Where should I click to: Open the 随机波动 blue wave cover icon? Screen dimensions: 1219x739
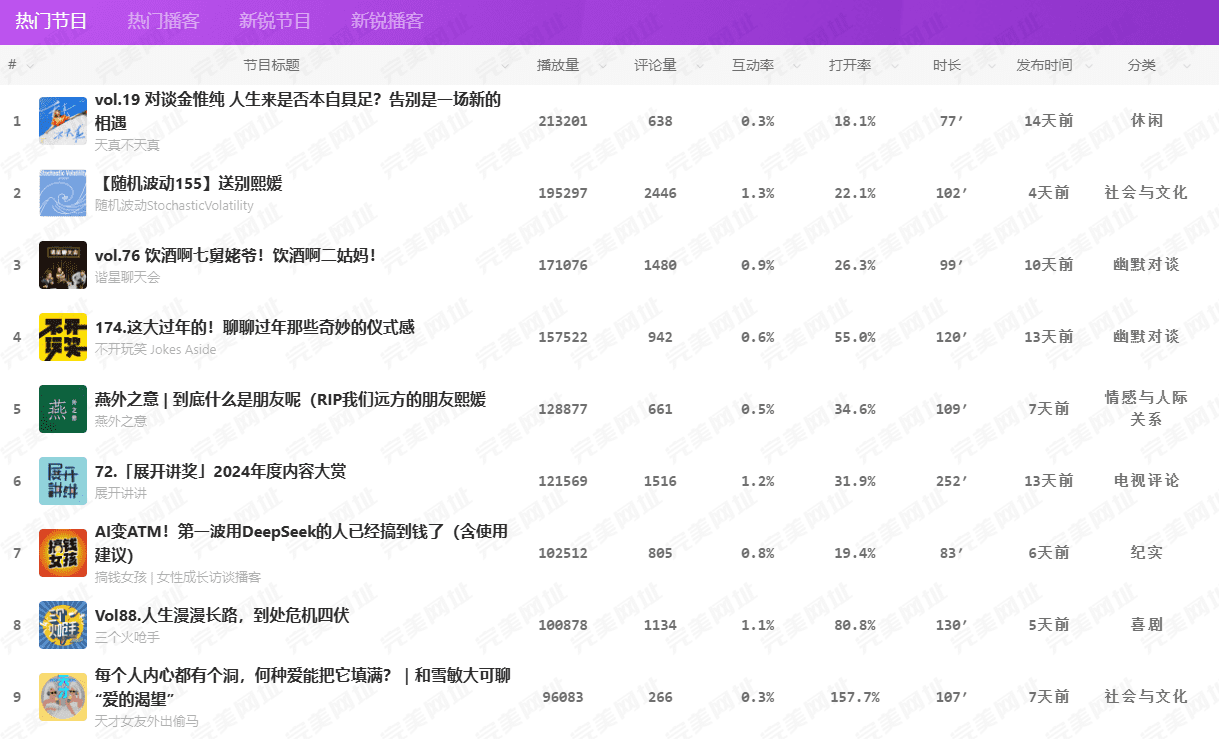click(63, 193)
